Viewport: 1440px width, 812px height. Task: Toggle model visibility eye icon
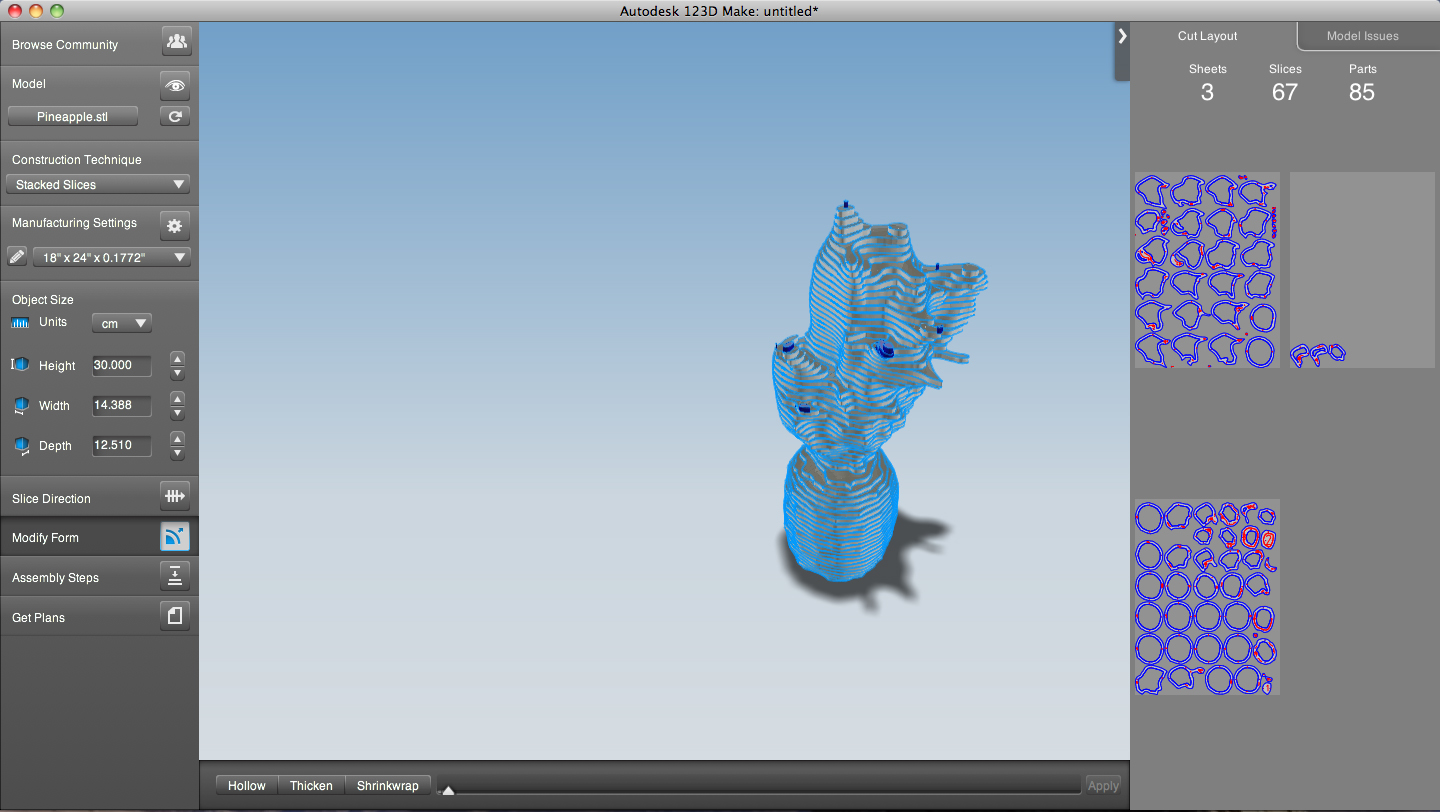click(176, 85)
